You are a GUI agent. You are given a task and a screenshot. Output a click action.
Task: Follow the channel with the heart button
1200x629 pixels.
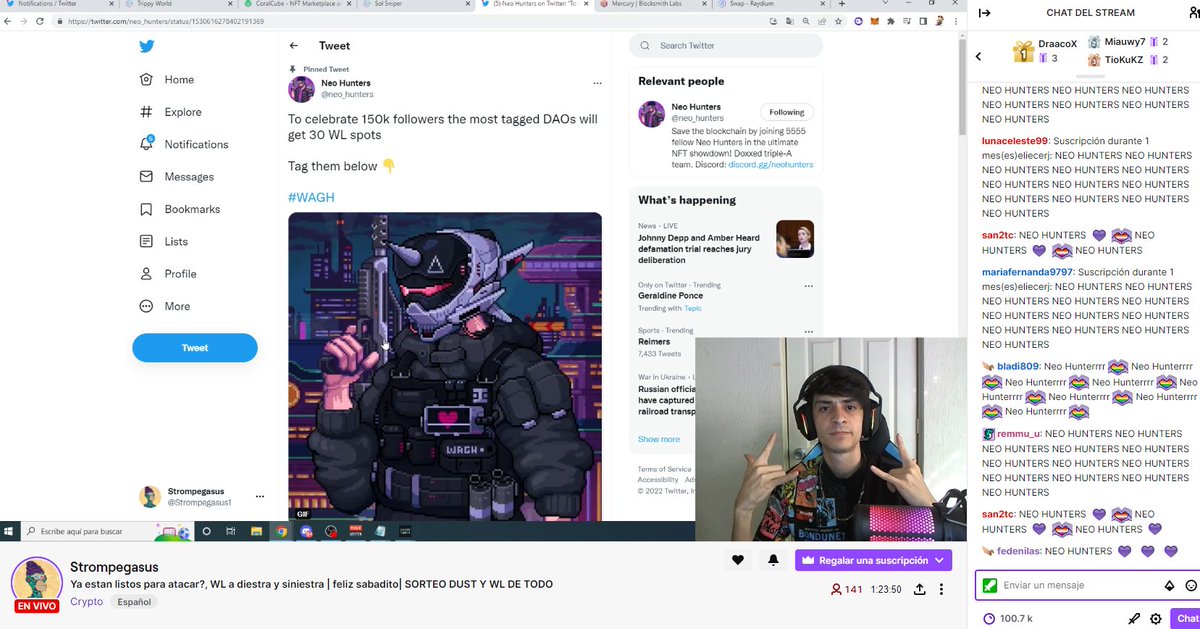[x=738, y=560]
